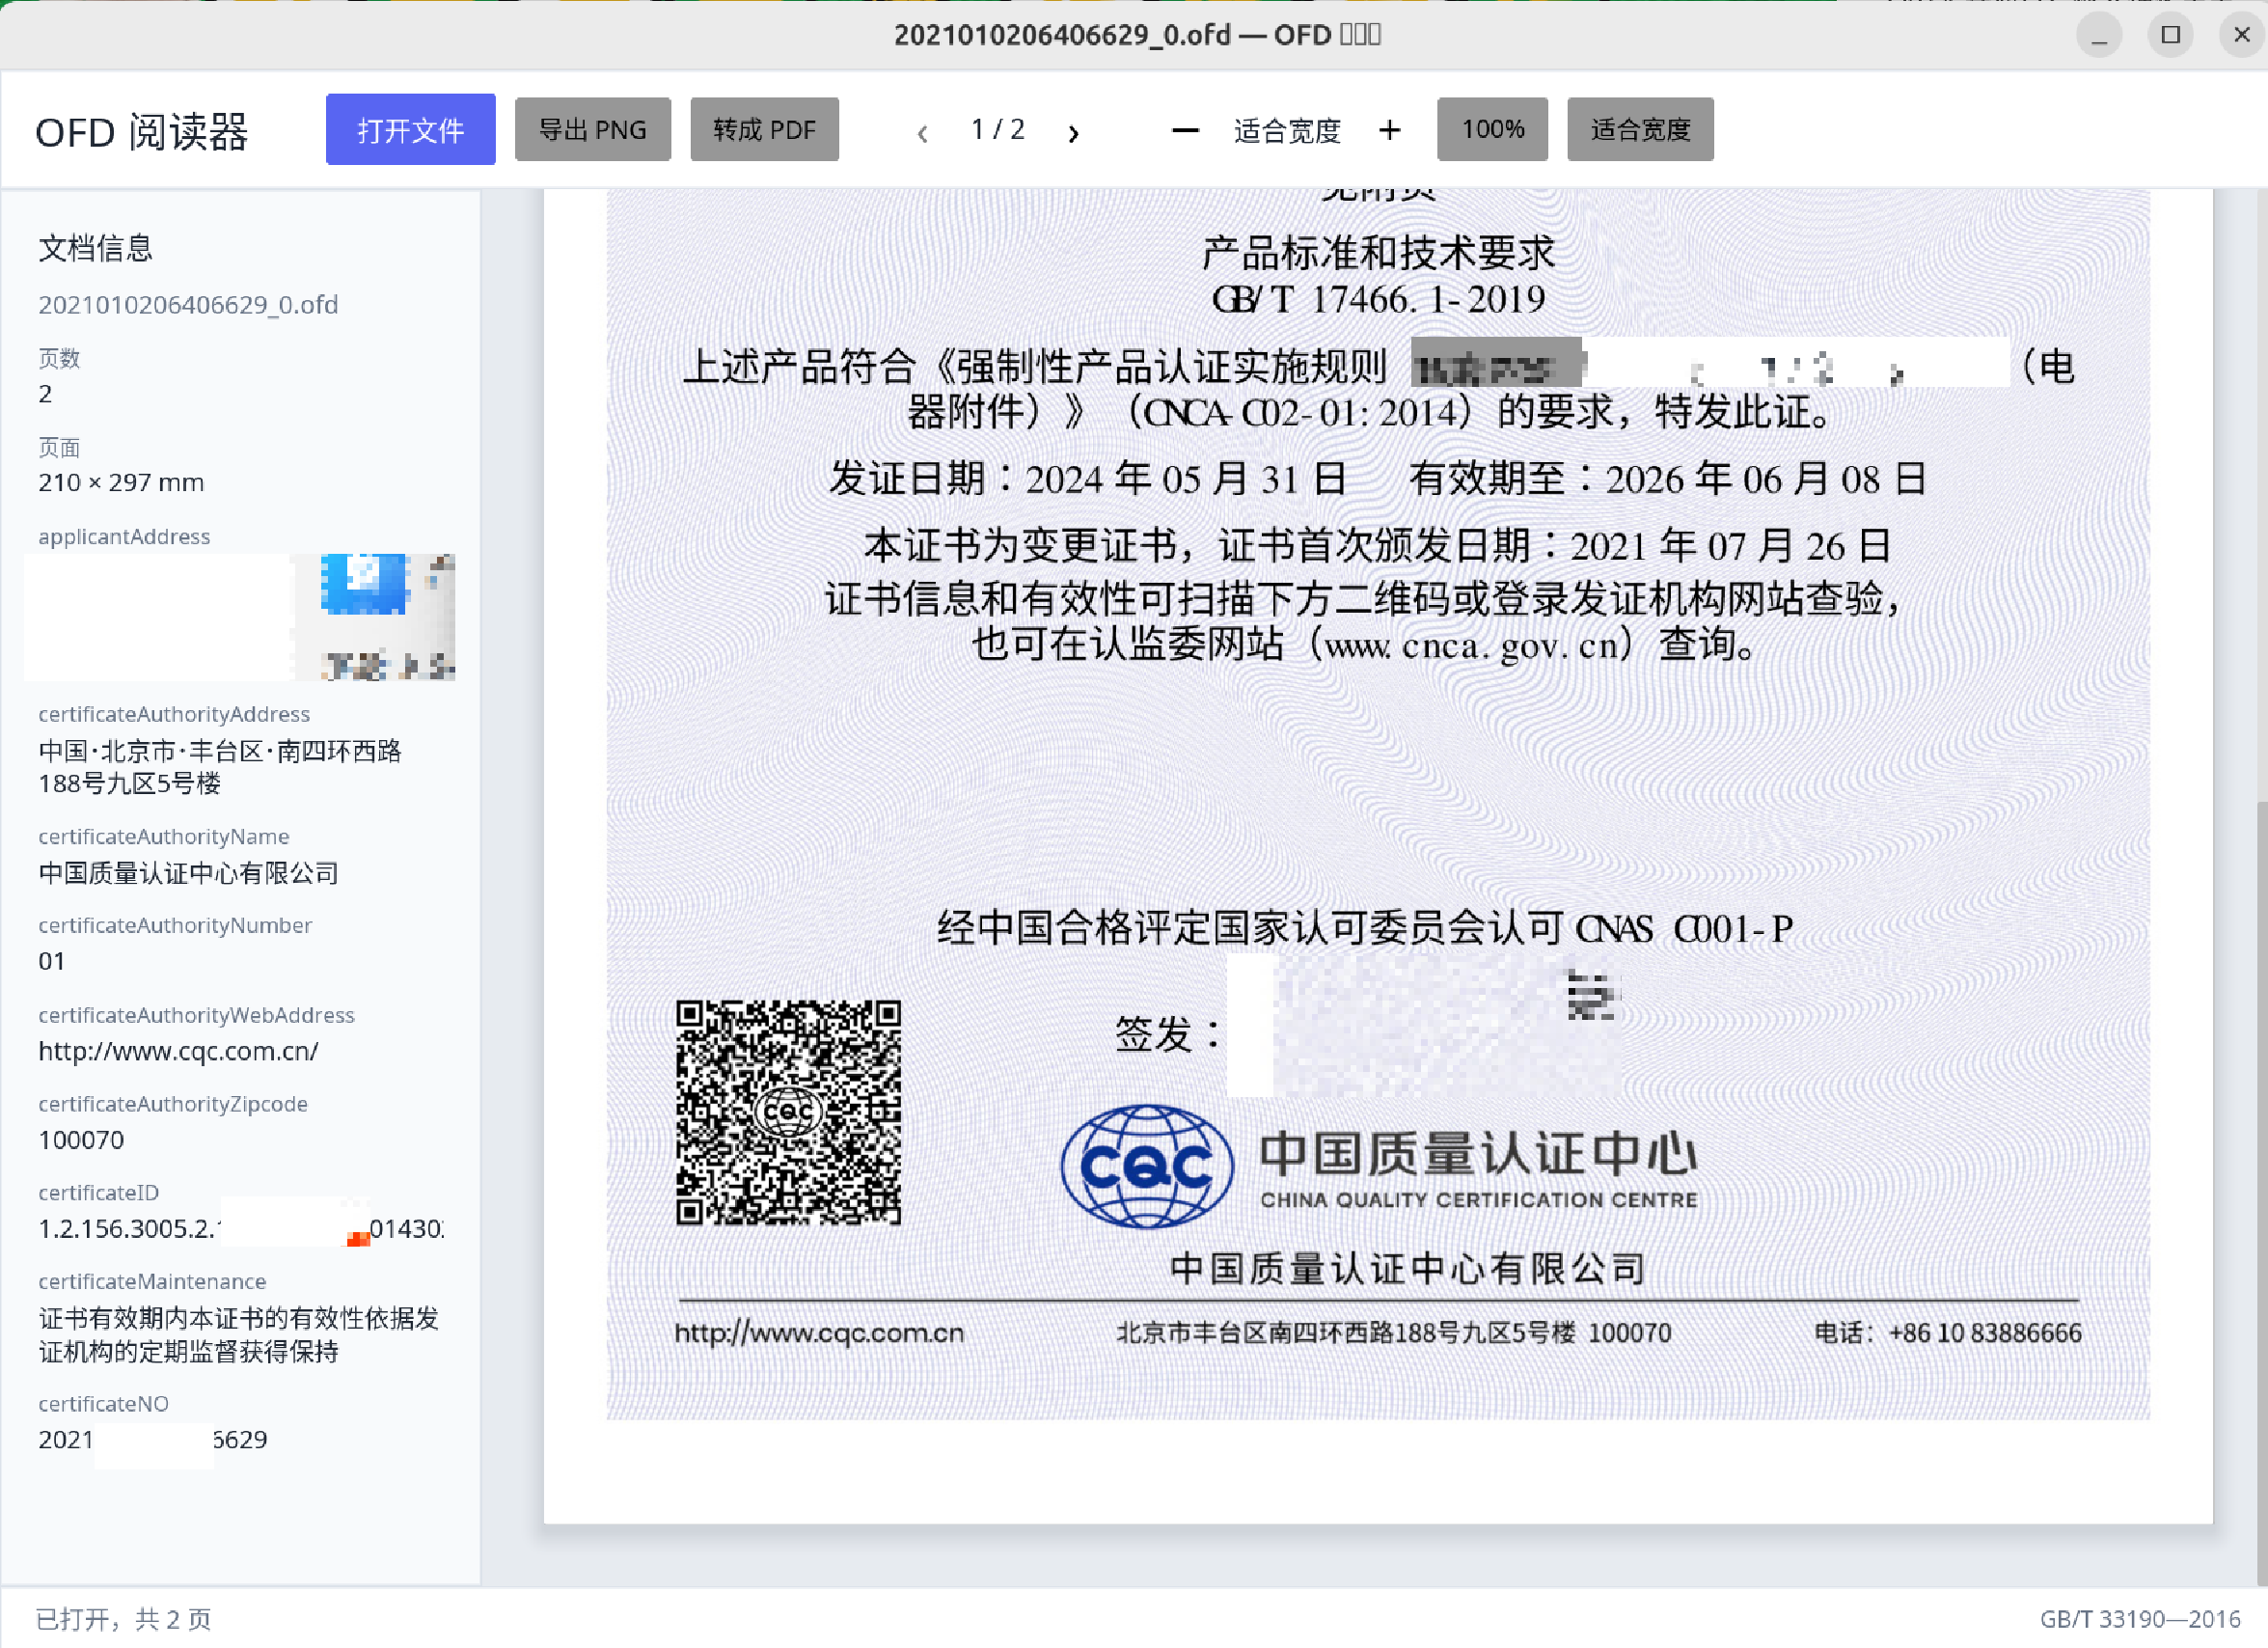Click the QR code on the certificate

788,1112
